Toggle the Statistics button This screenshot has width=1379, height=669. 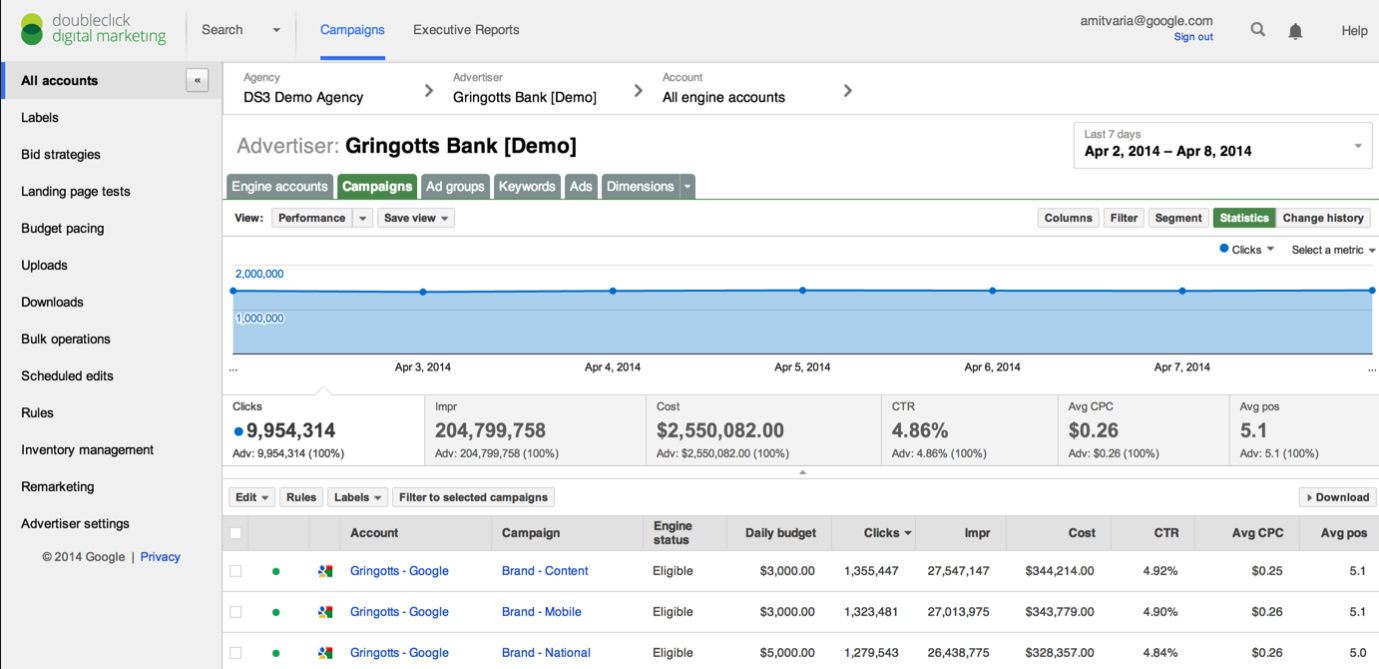tap(1244, 218)
